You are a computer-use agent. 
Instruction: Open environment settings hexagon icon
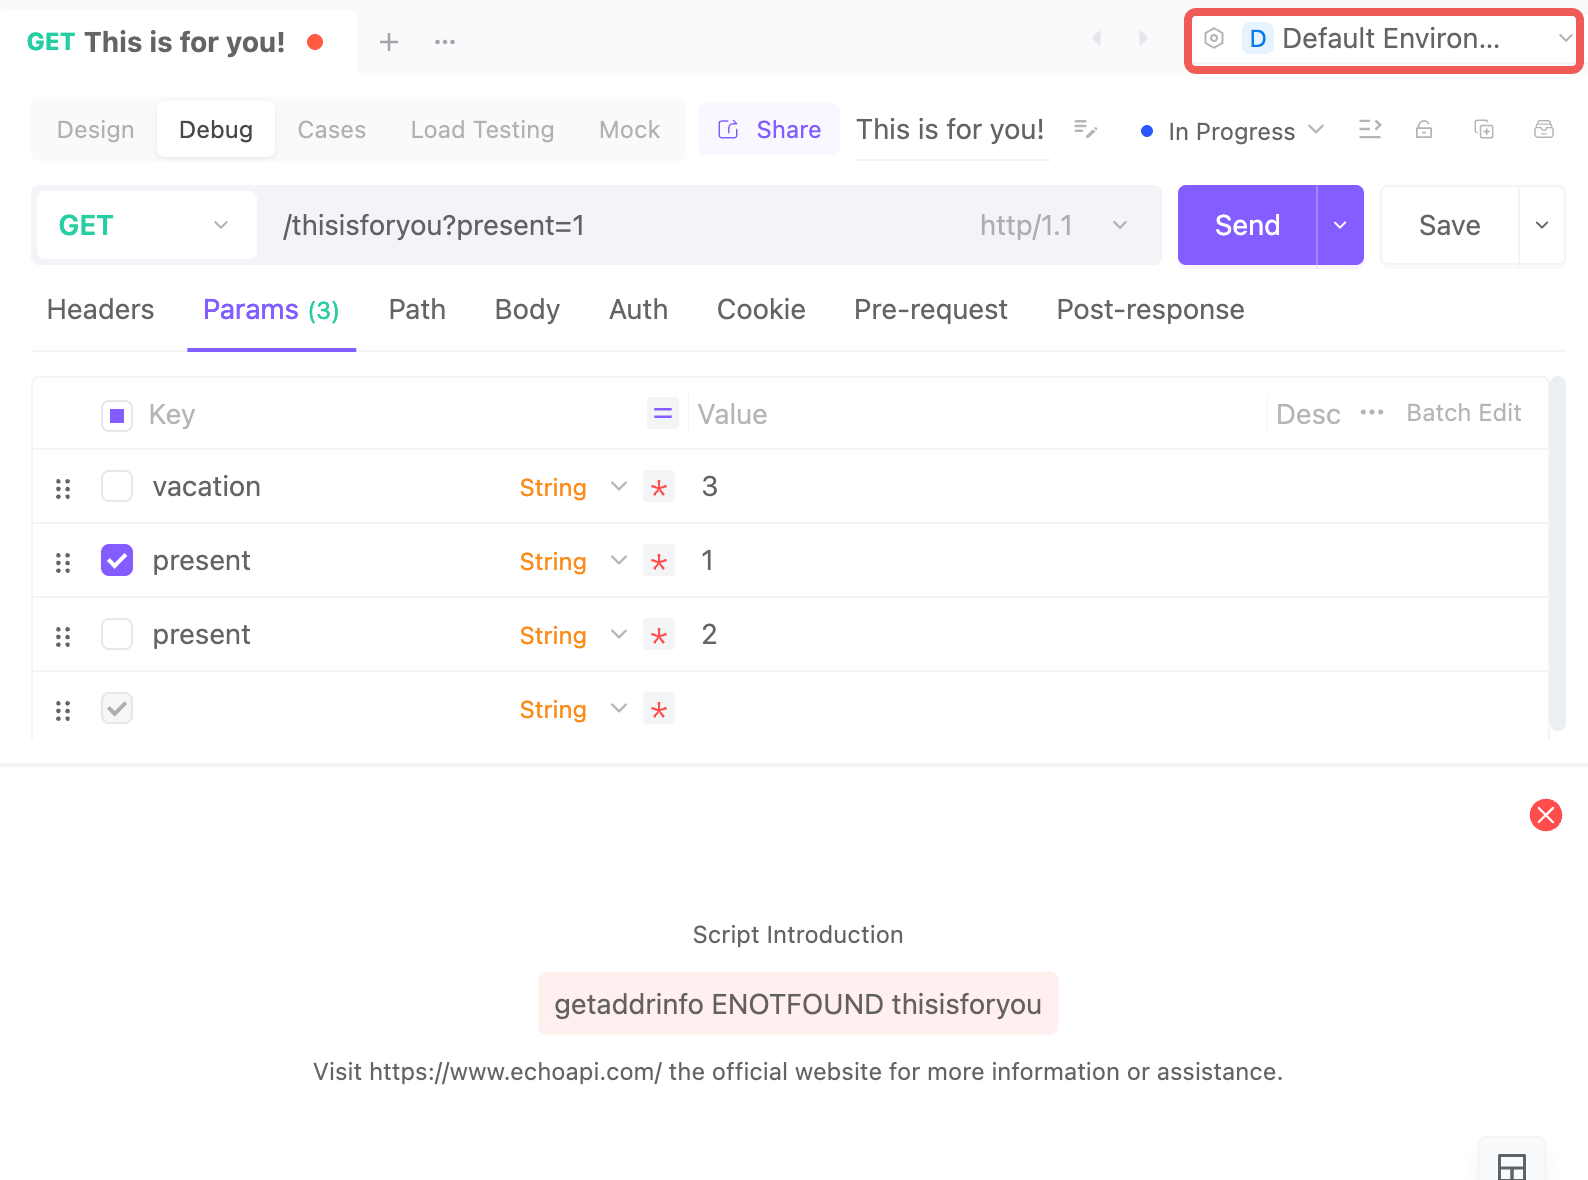pyautogui.click(x=1214, y=39)
